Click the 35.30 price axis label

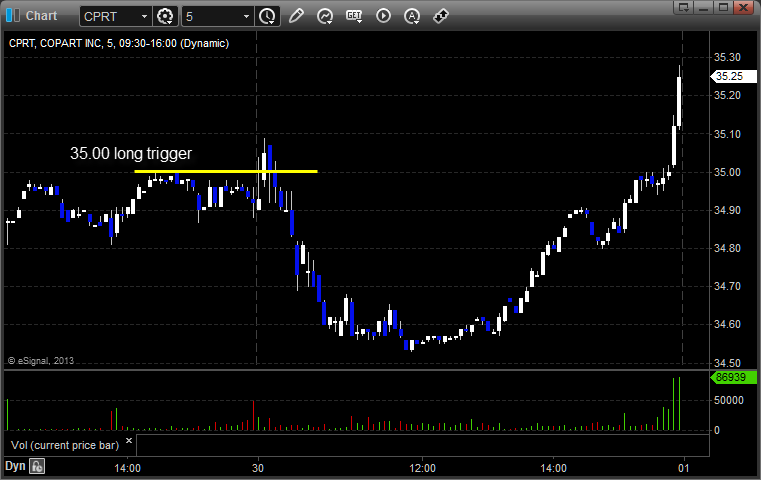[727, 57]
